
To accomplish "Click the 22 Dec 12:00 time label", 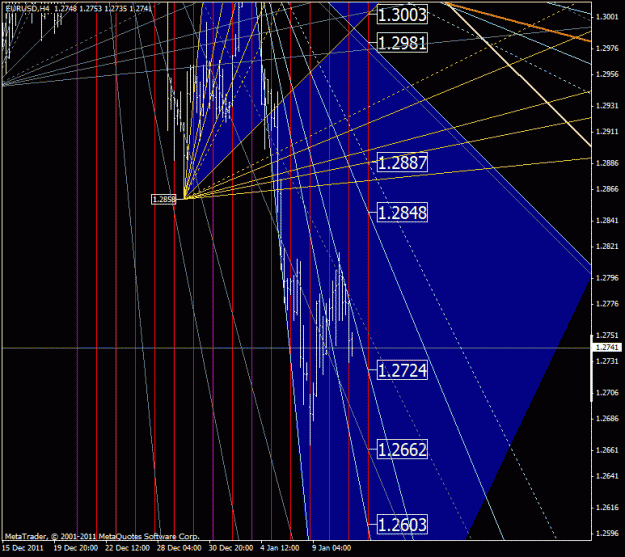I will click(128, 548).
